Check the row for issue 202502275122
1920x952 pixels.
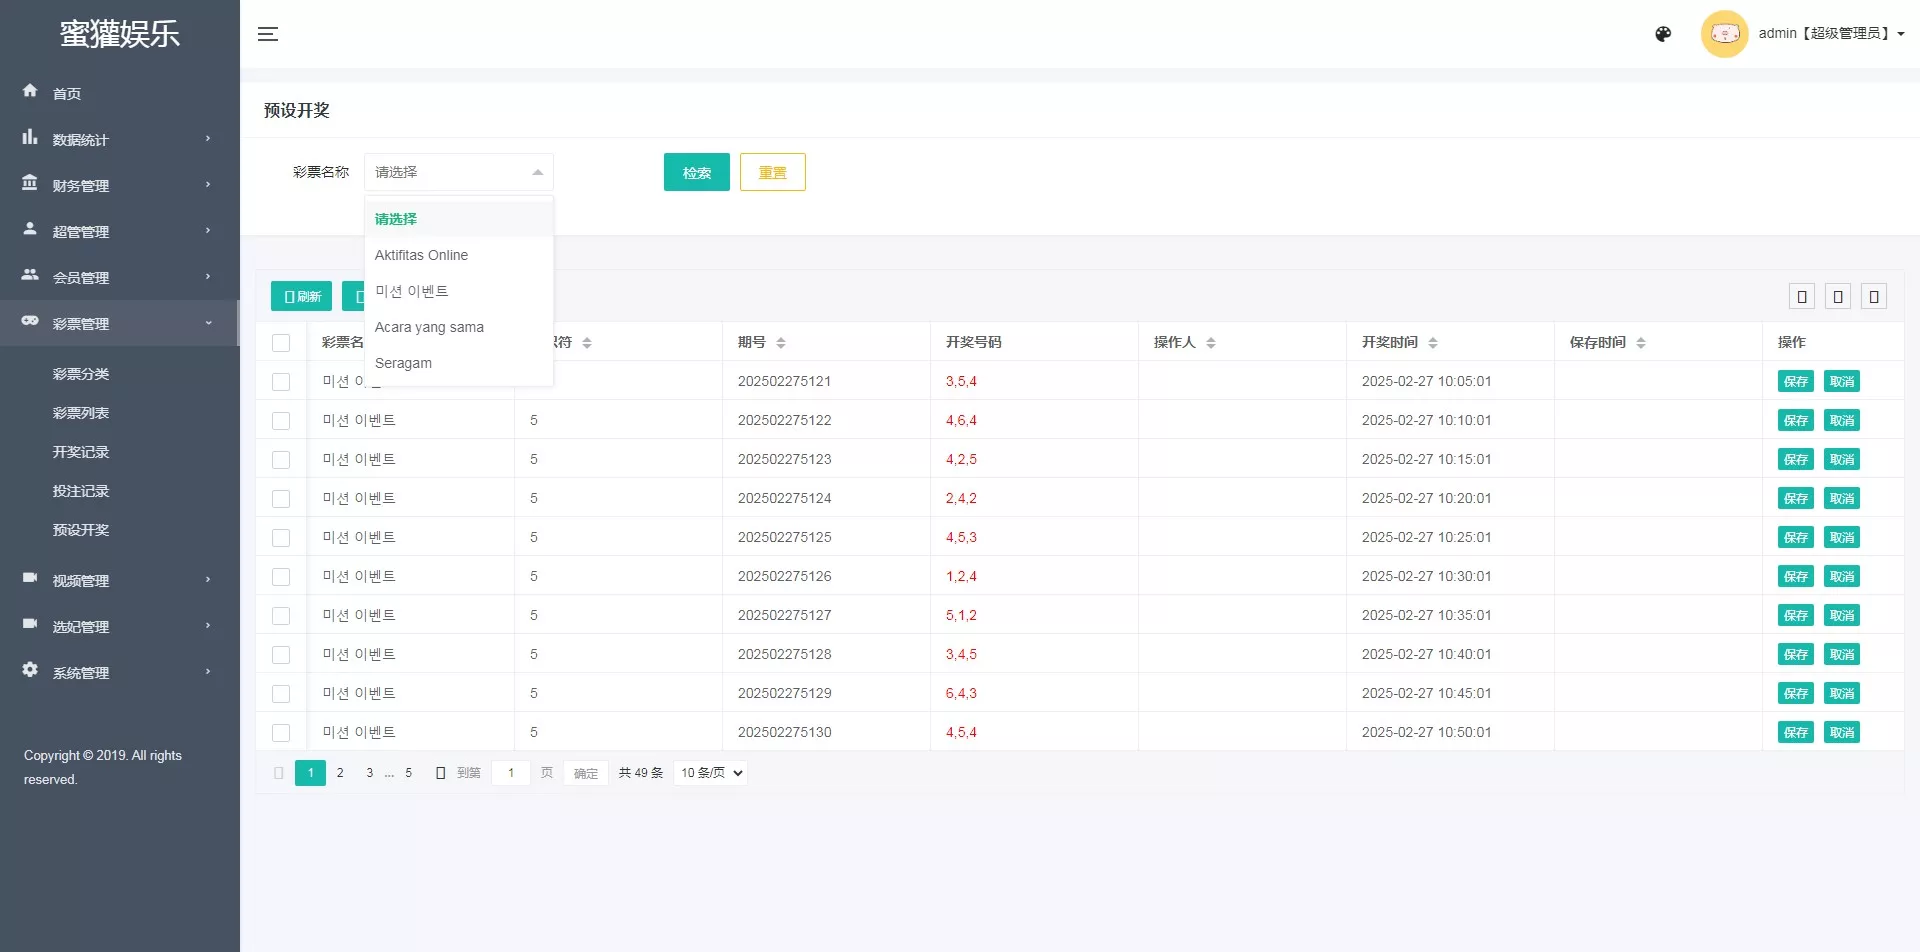tap(281, 421)
